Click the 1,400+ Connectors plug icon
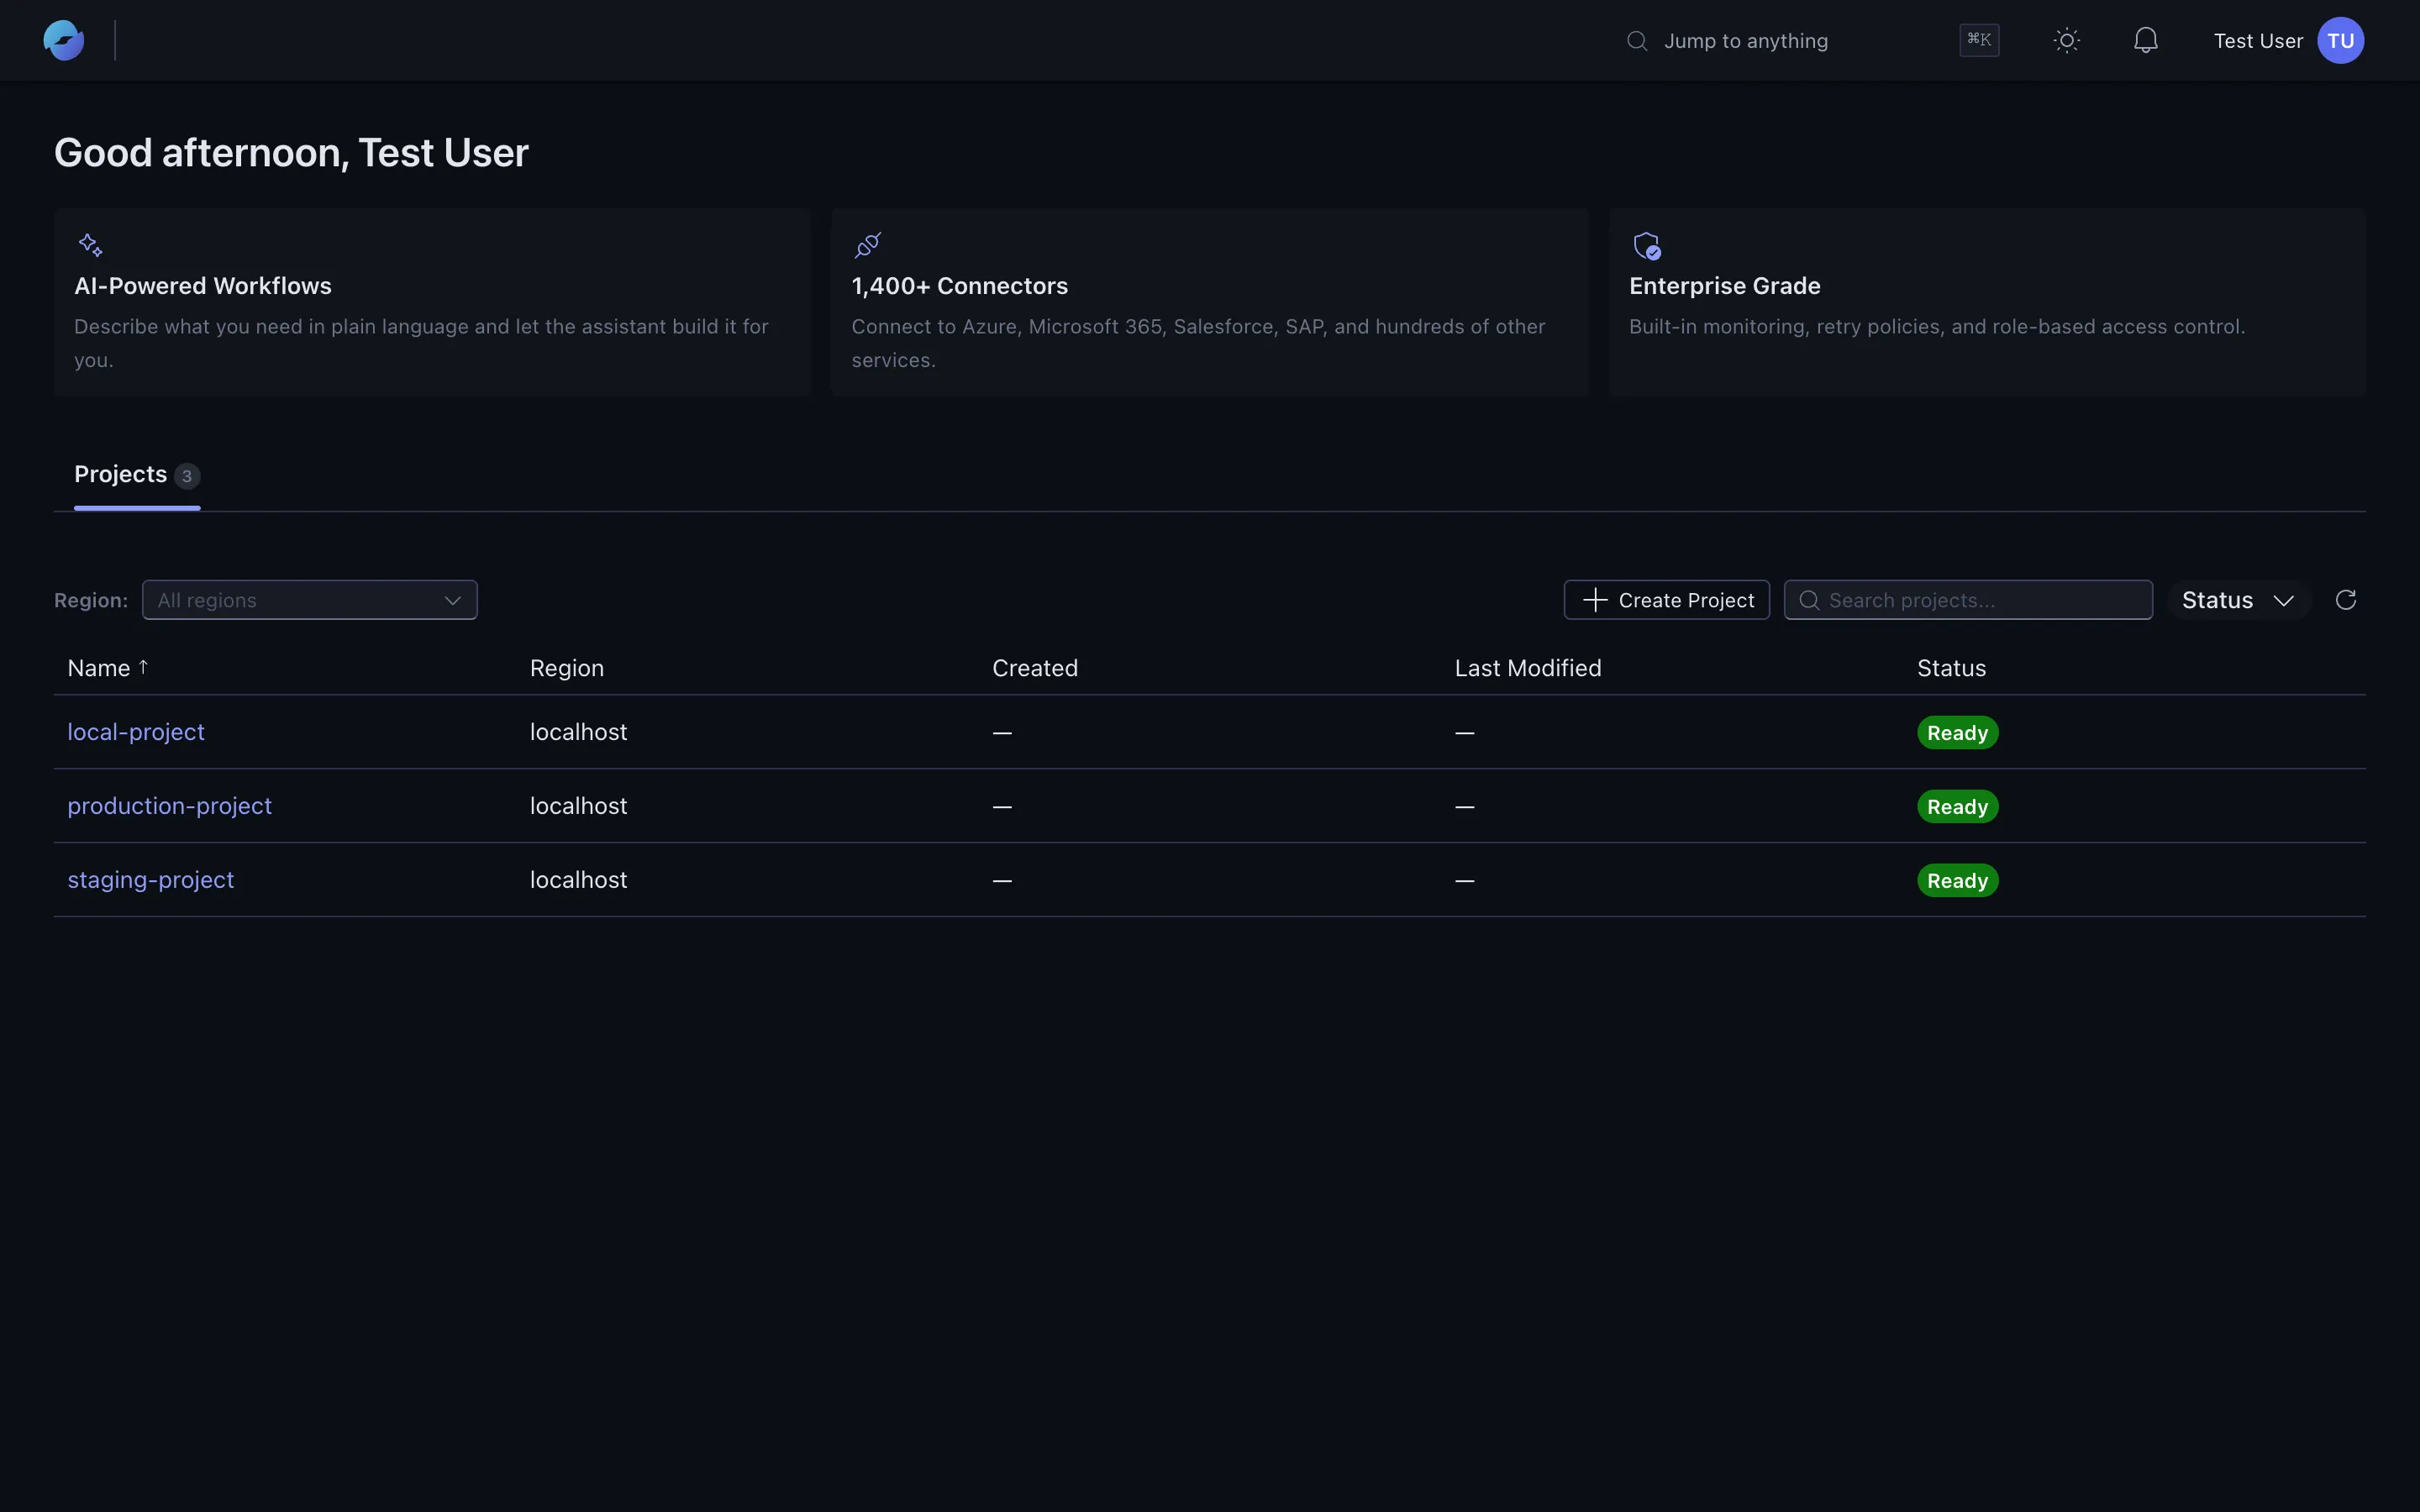Image resolution: width=2420 pixels, height=1512 pixels. pos(868,245)
